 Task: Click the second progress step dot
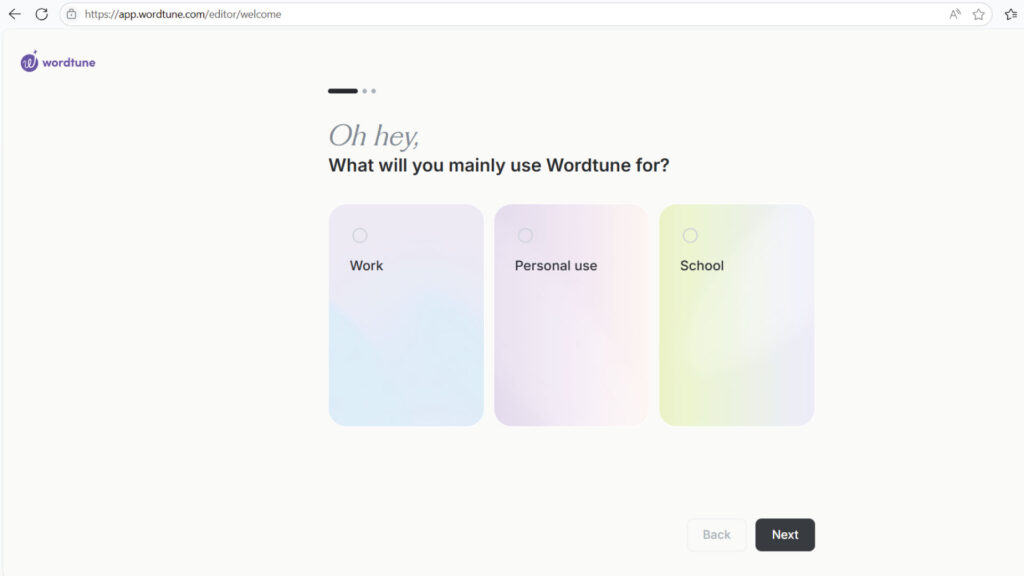[x=365, y=91]
